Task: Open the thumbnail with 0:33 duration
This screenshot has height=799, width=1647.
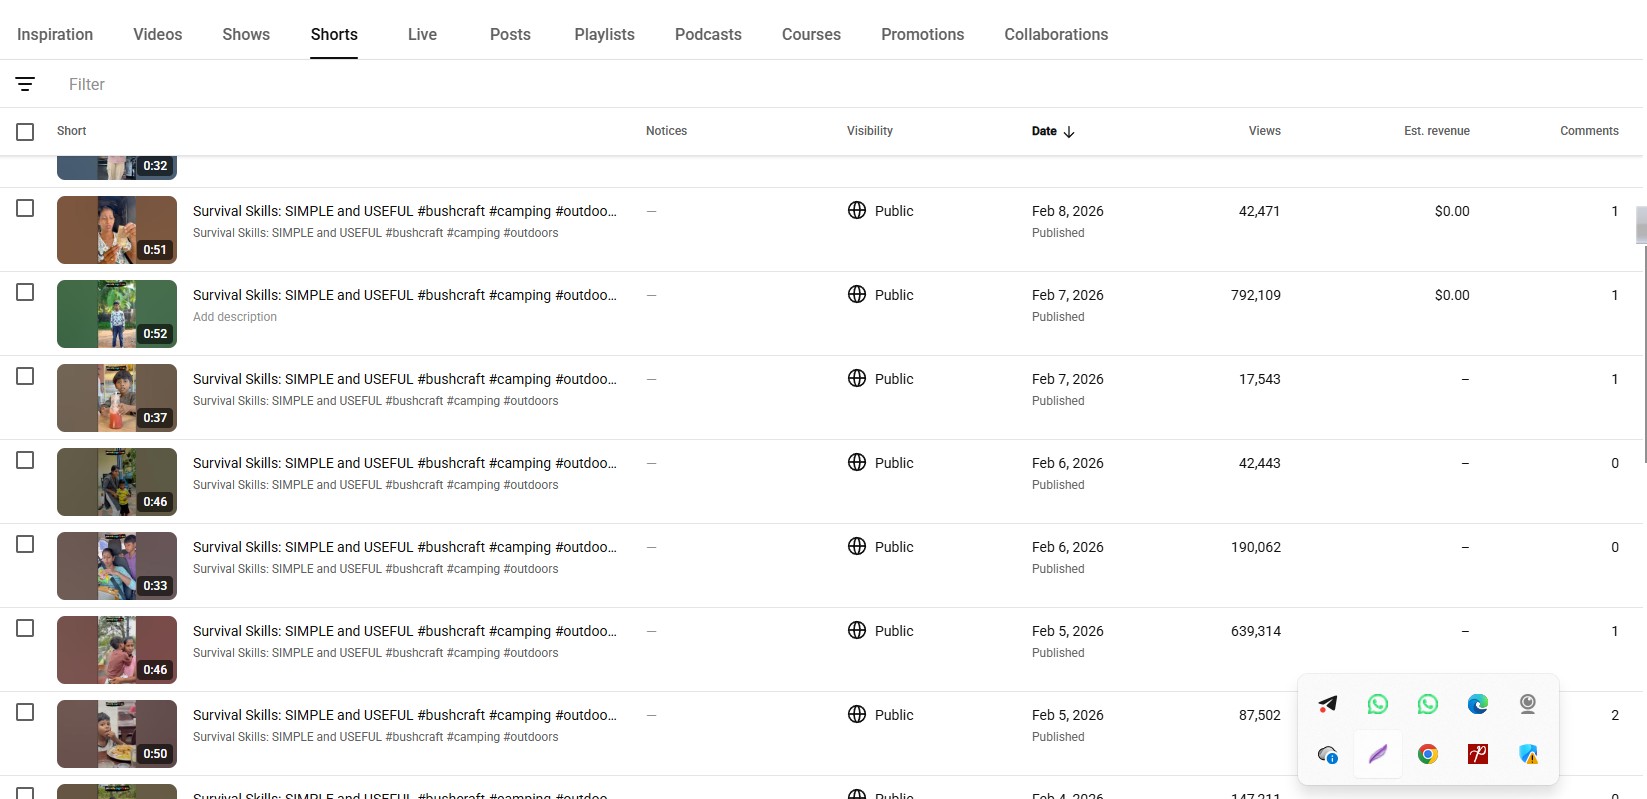Action: (x=117, y=566)
